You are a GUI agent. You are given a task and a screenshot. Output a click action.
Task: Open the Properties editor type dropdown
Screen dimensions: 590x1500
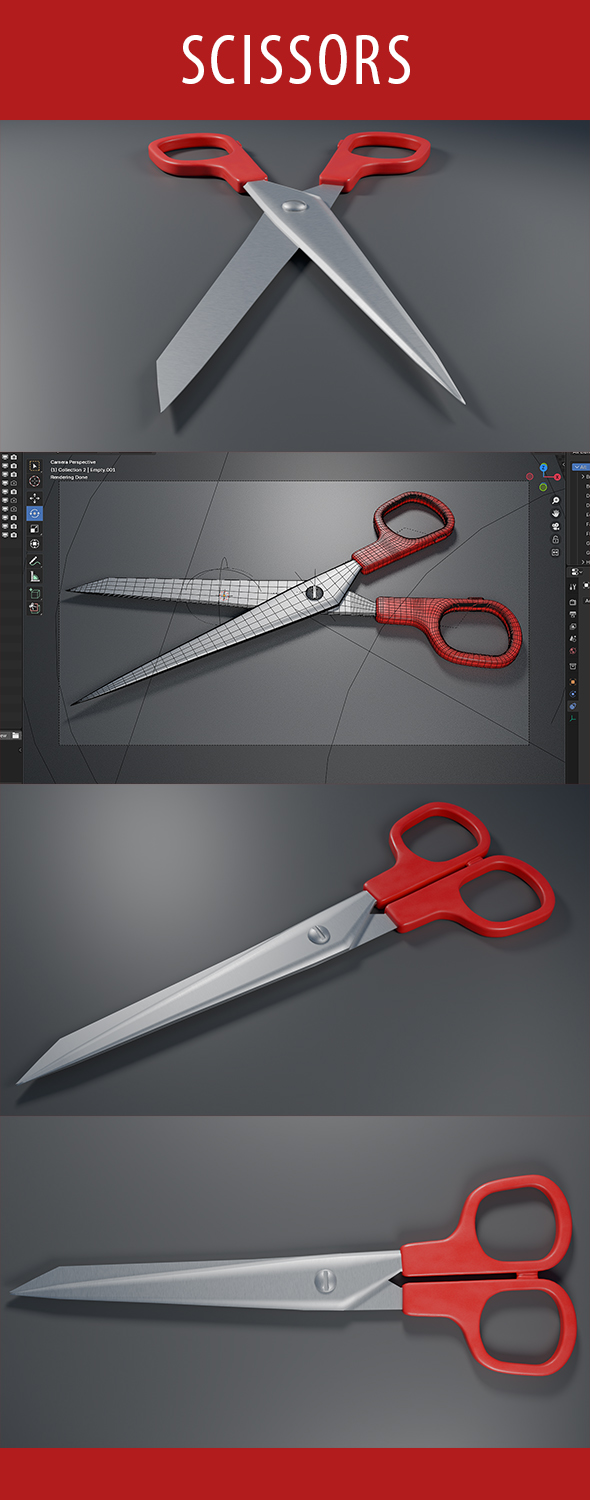tap(576, 572)
